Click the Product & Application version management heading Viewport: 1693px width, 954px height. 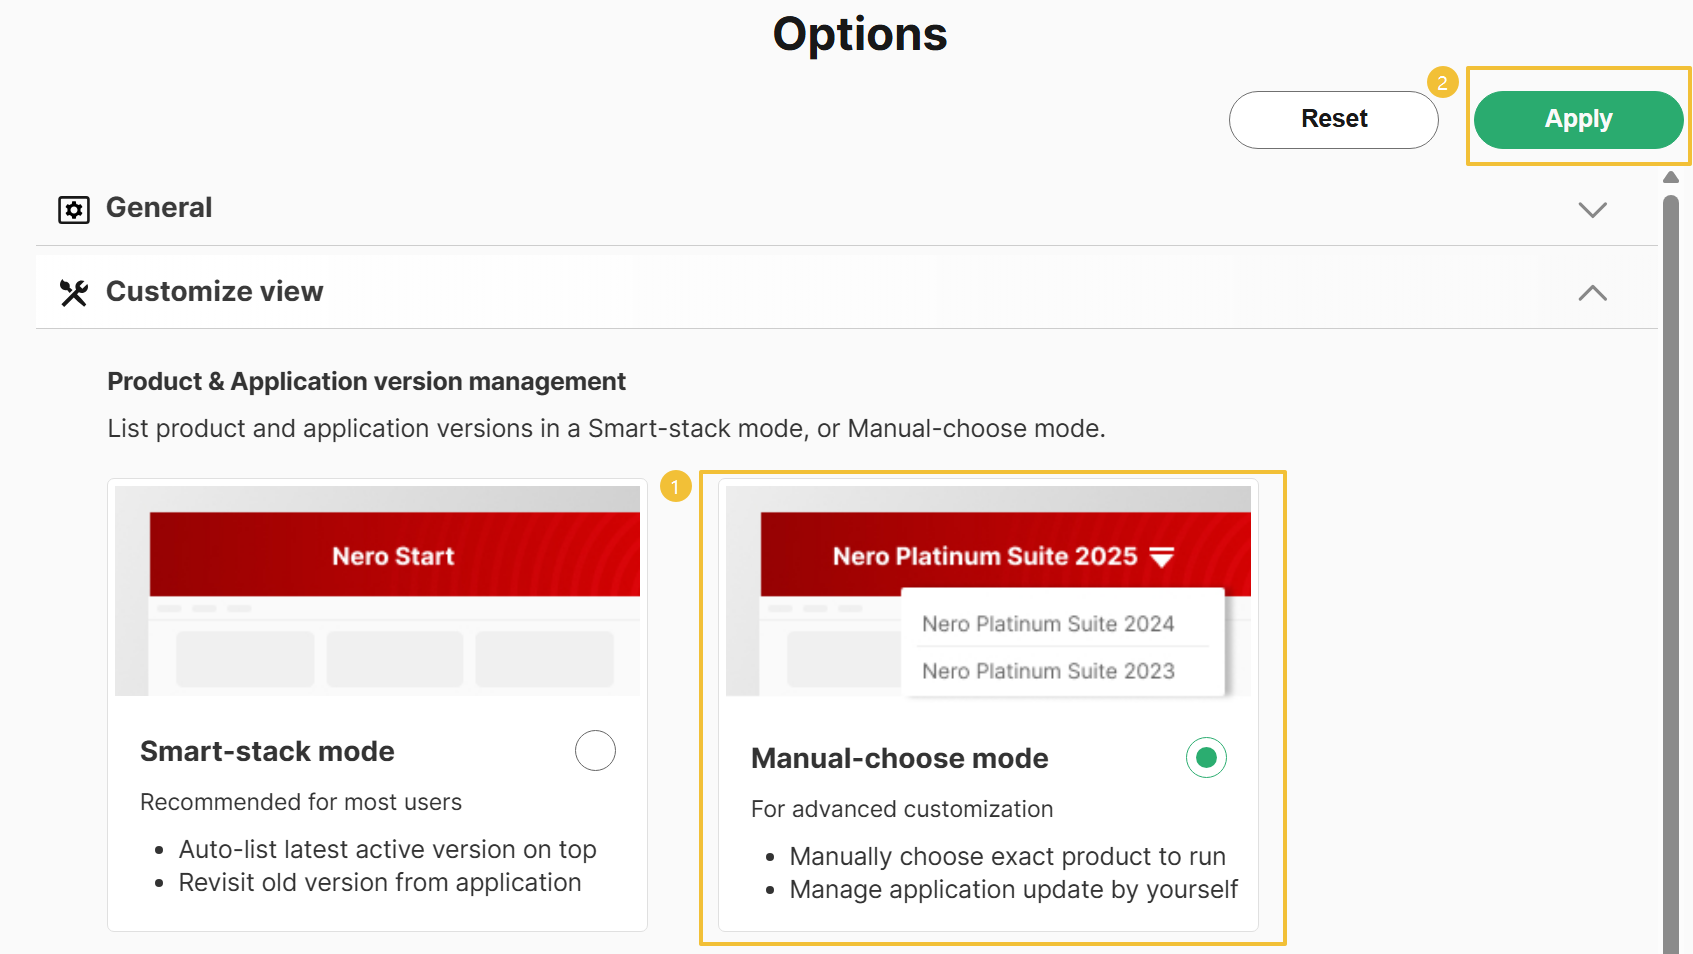coord(366,382)
